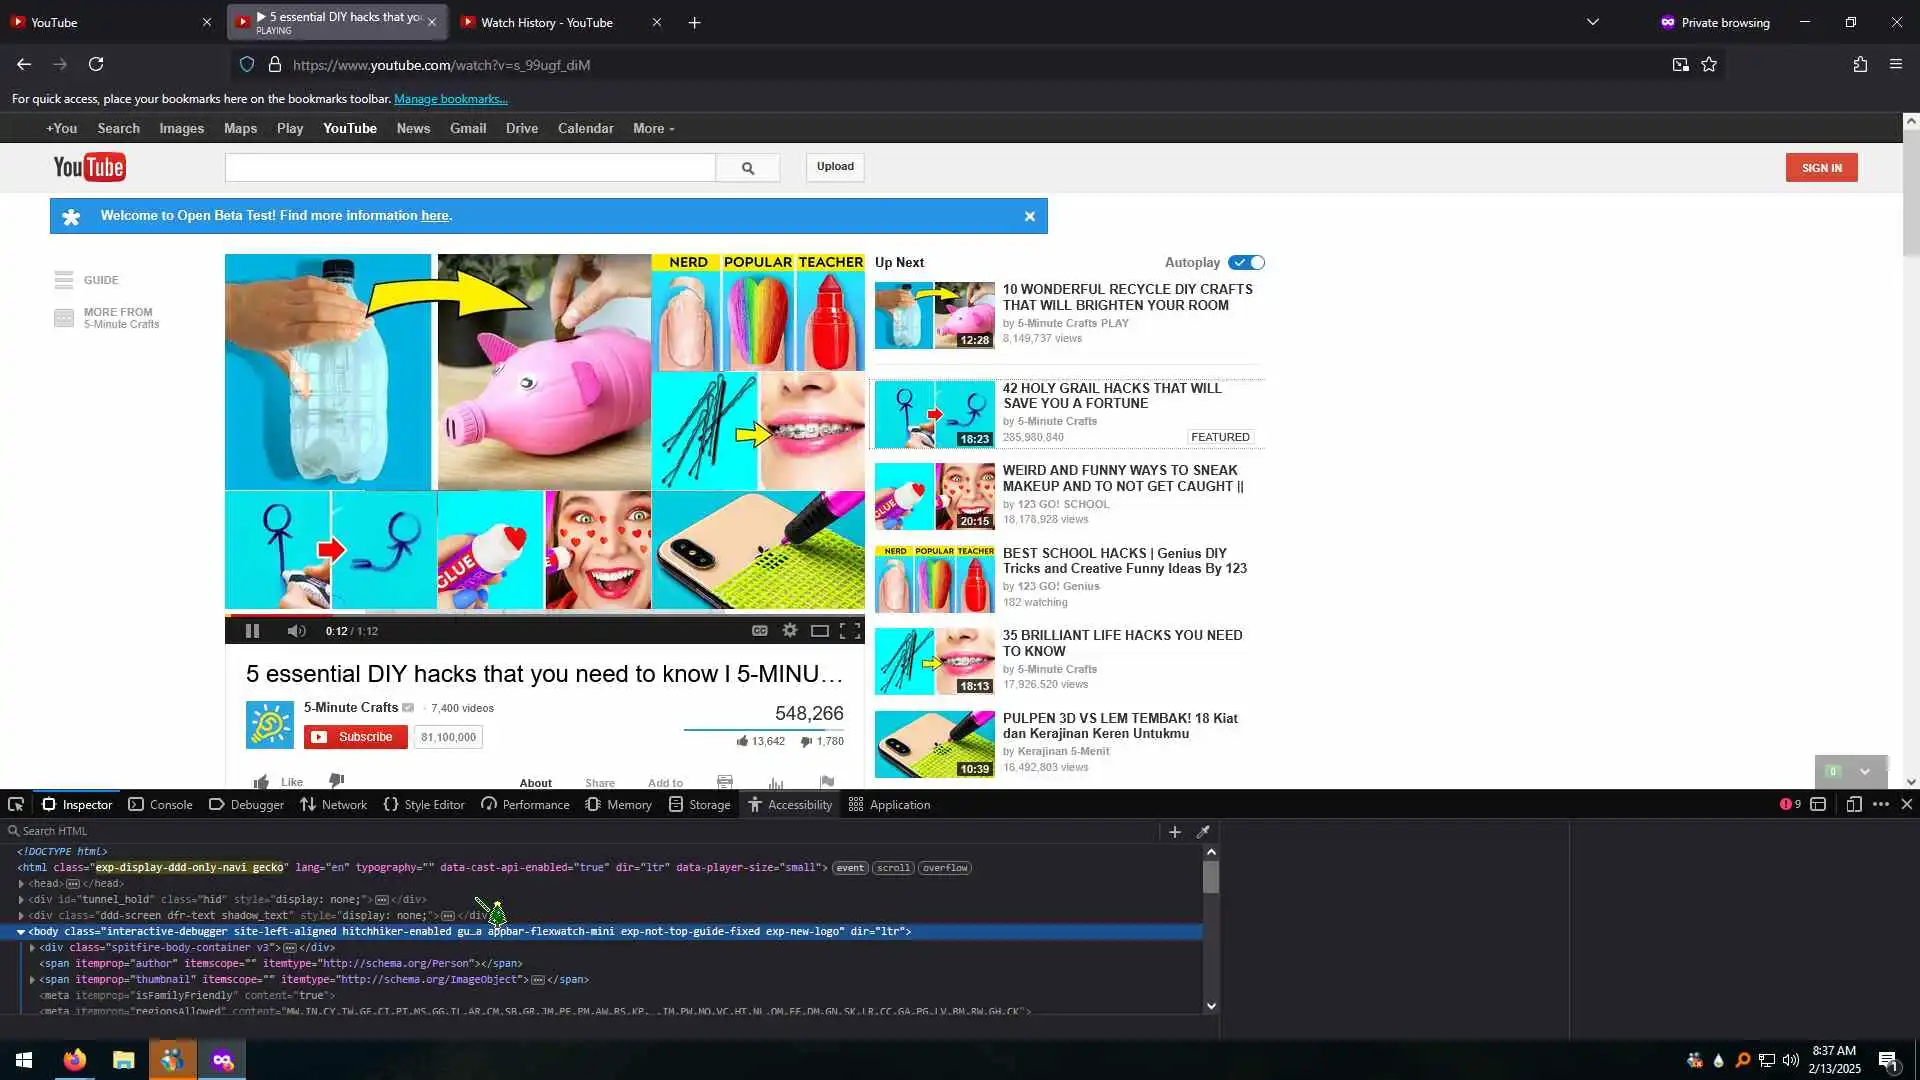Open video settings gear

[790, 631]
